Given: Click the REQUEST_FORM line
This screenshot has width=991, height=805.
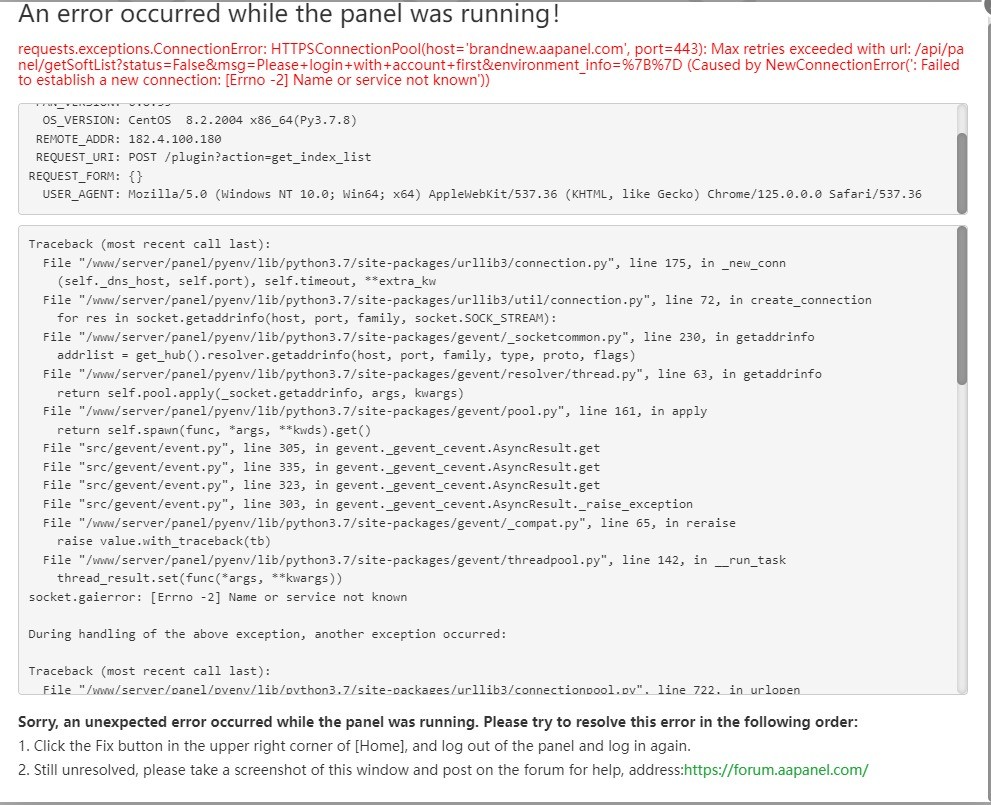Looking at the screenshot, I should point(86,176).
